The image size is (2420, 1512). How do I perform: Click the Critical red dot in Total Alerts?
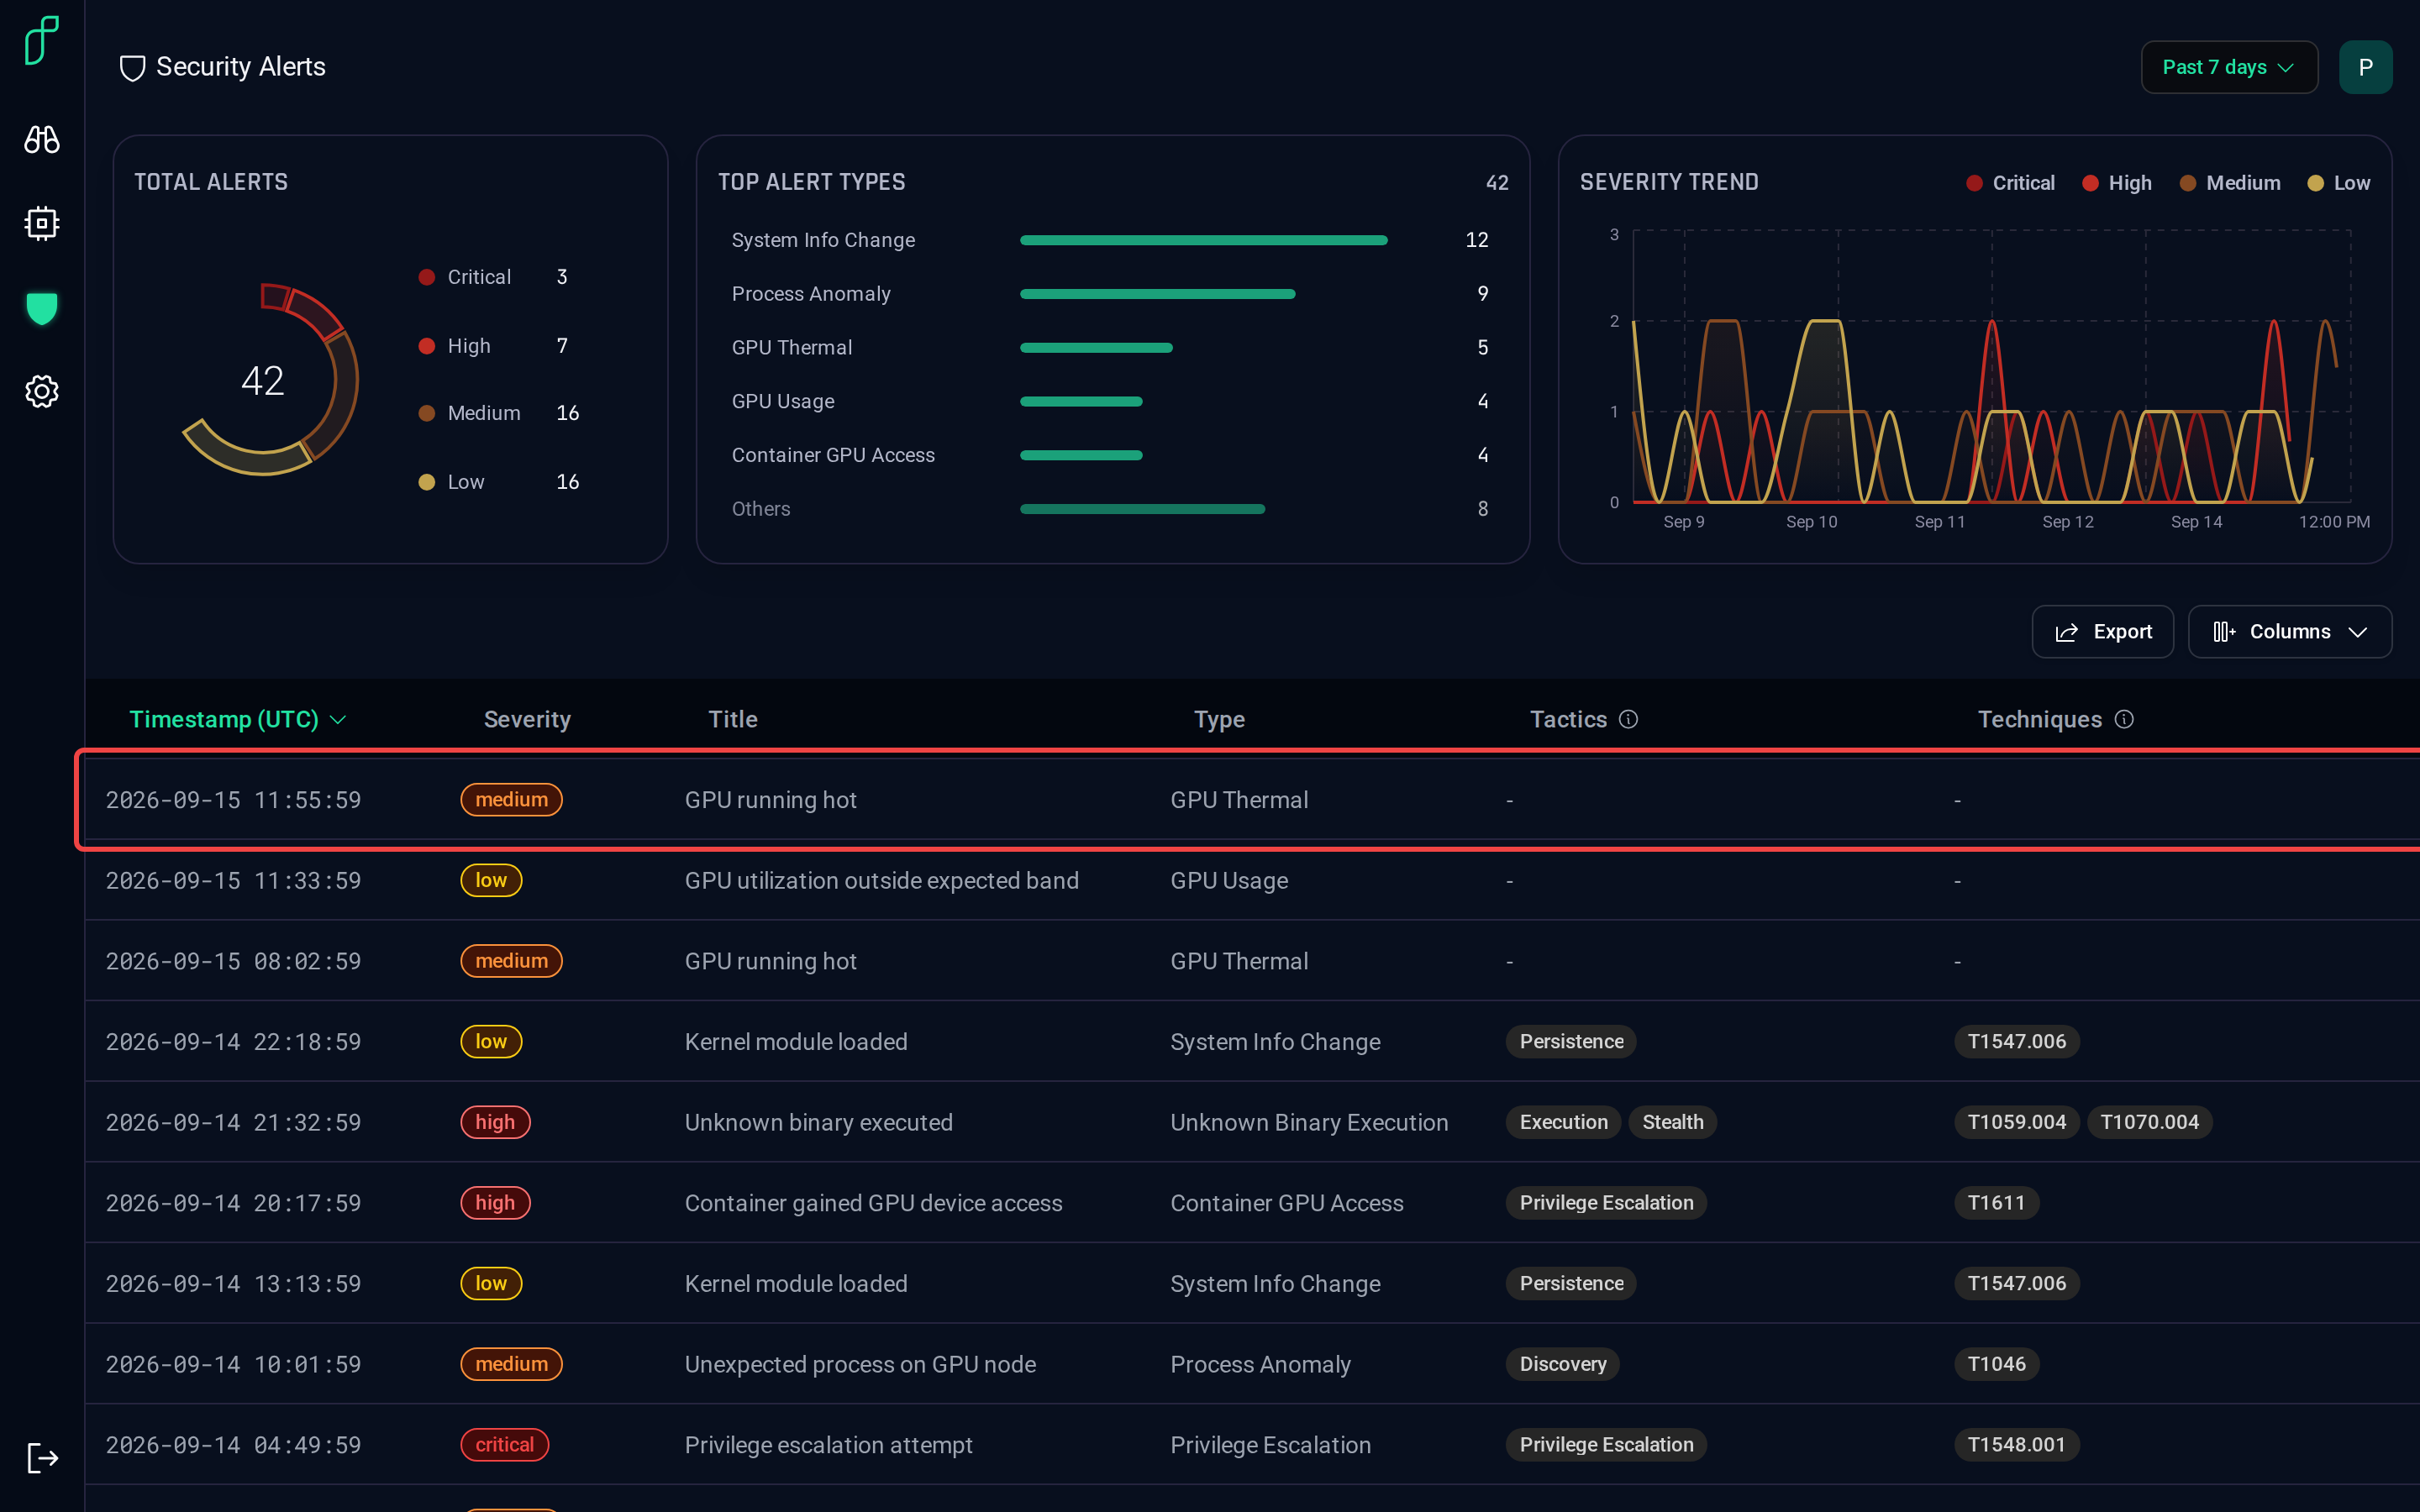pyautogui.click(x=427, y=277)
